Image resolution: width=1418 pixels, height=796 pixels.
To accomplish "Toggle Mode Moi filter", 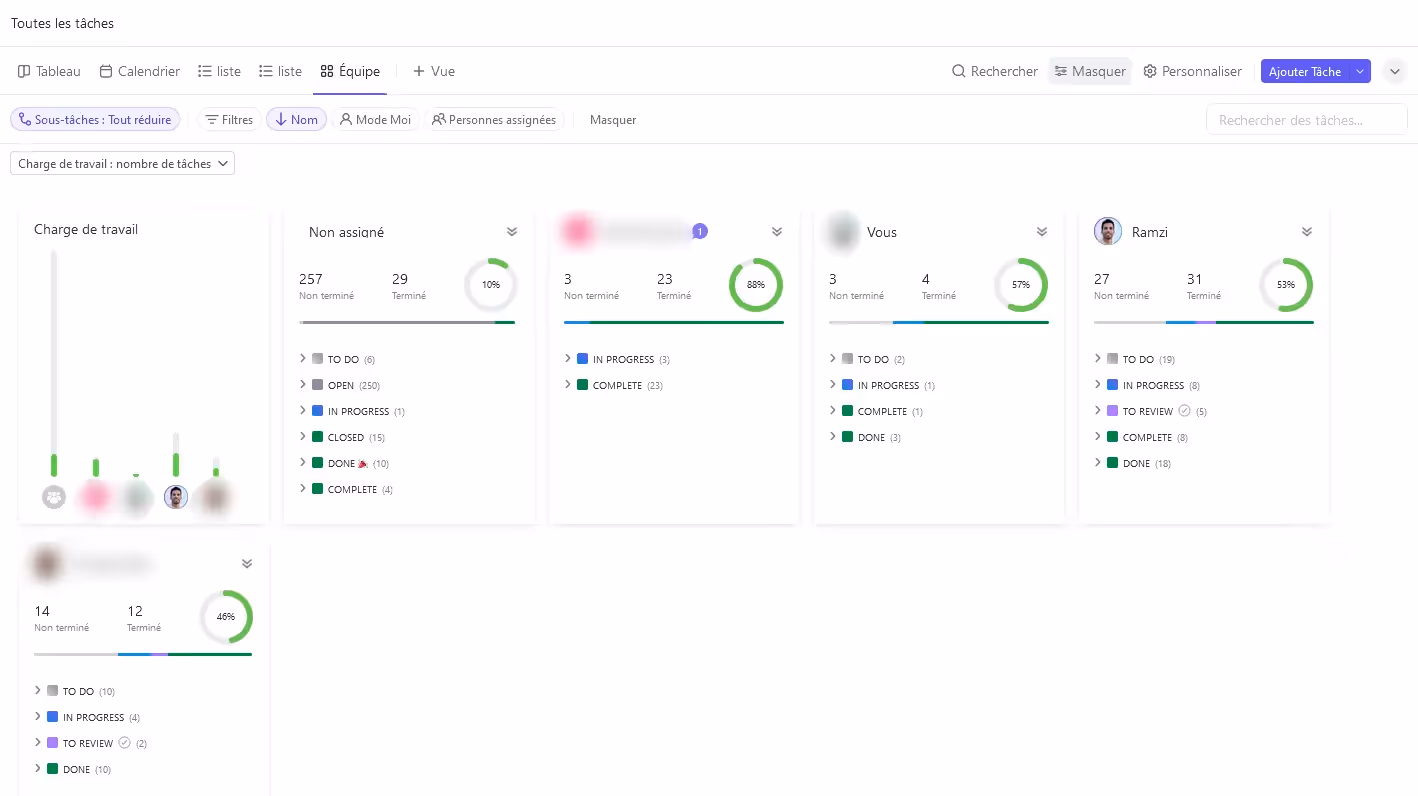I will coord(376,120).
